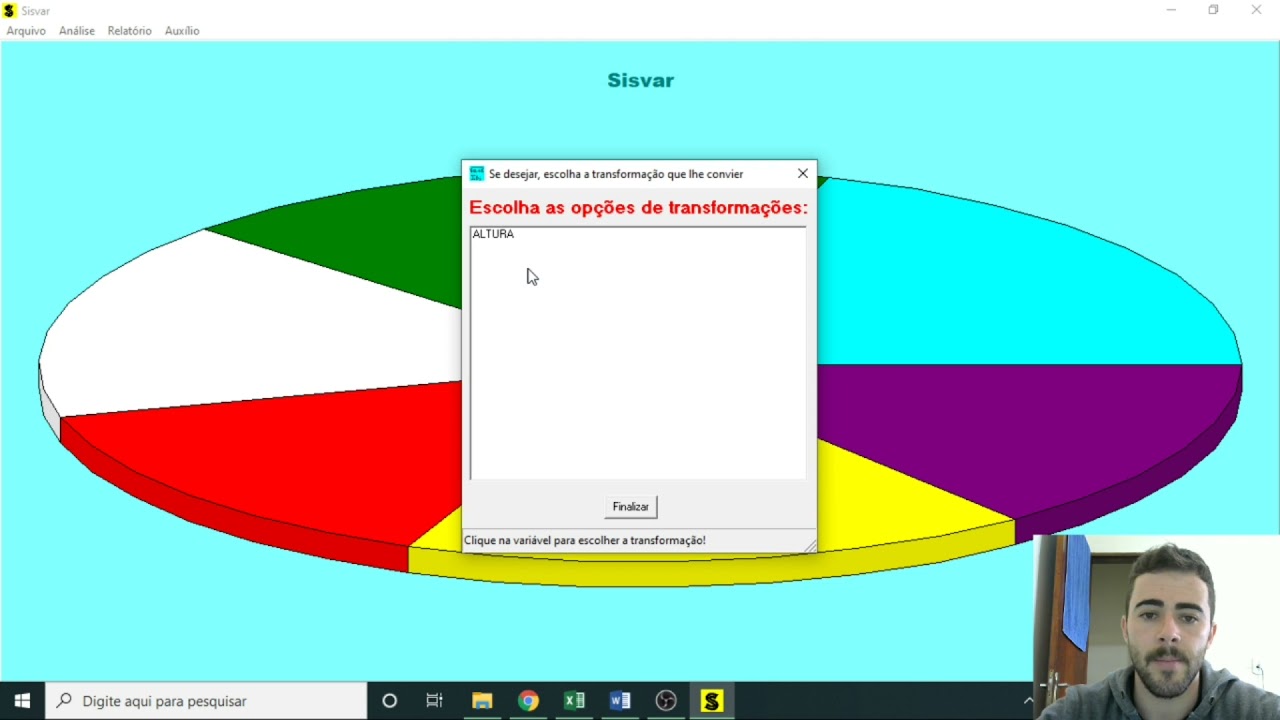This screenshot has height=720, width=1280.
Task: Minimize the Sisvar window
Action: (1171, 10)
